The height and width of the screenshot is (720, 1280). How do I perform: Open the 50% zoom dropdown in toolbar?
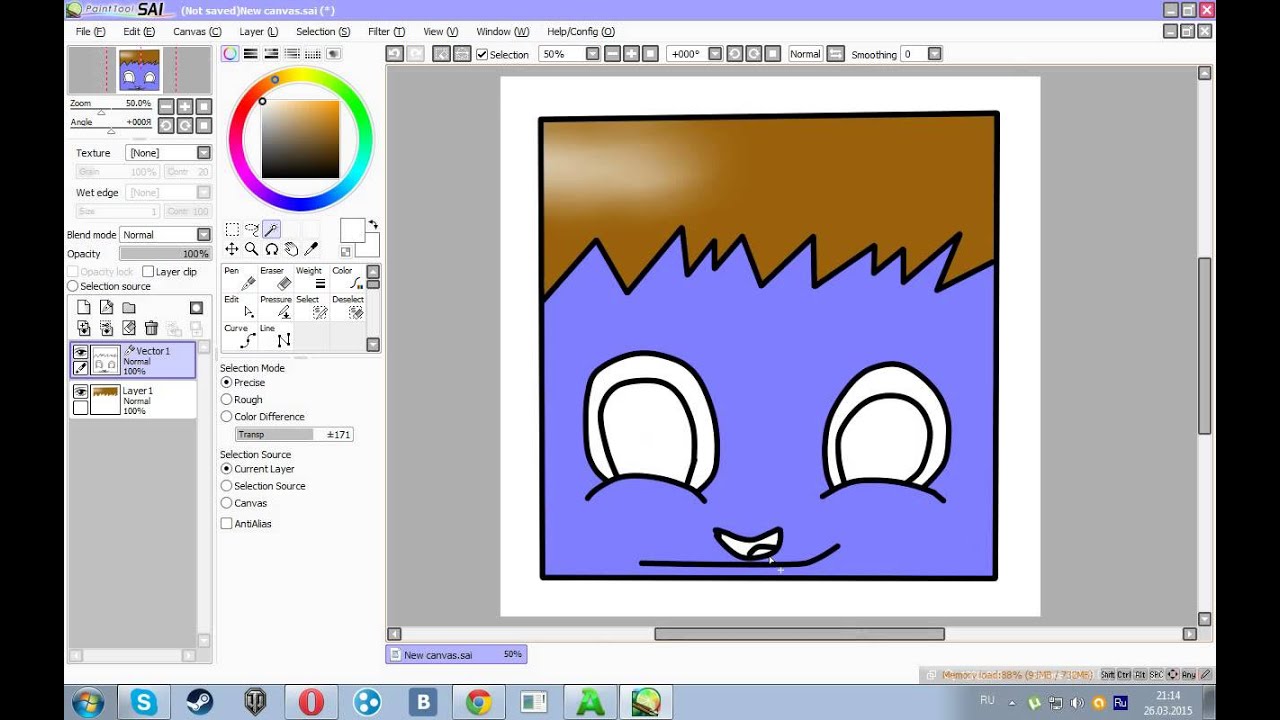coord(592,54)
